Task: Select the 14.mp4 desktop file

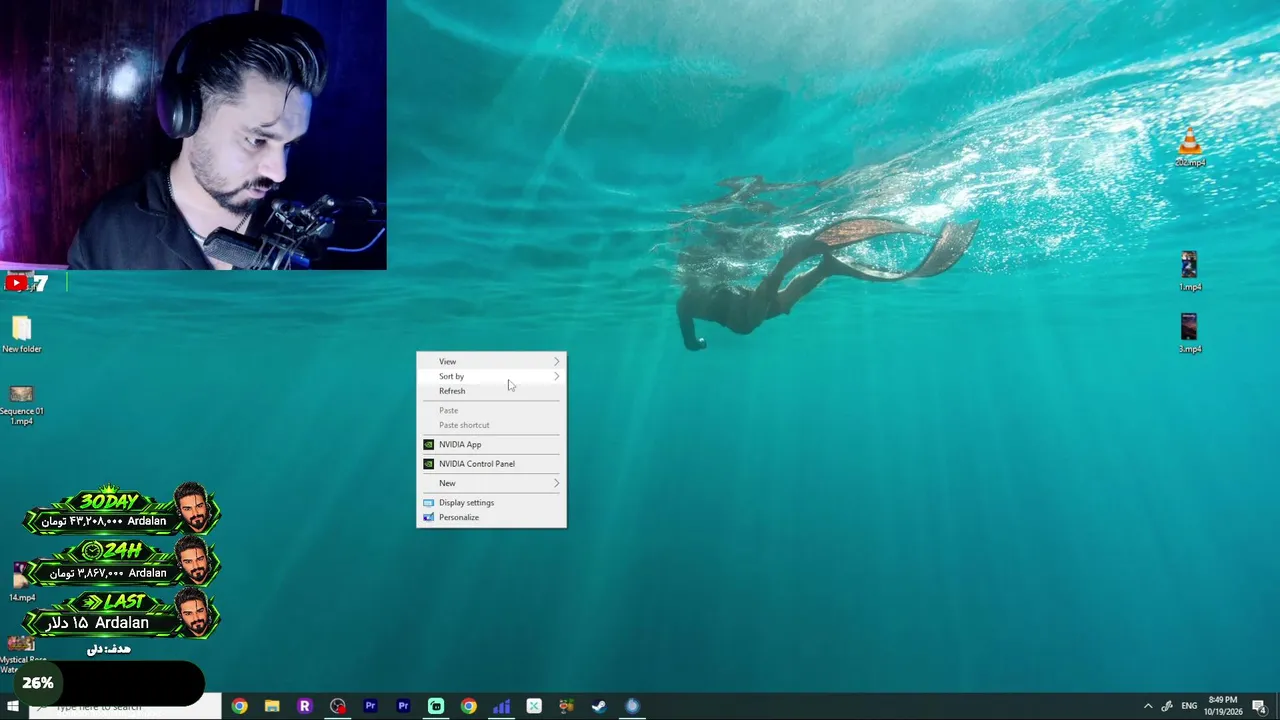Action: [x=21, y=582]
